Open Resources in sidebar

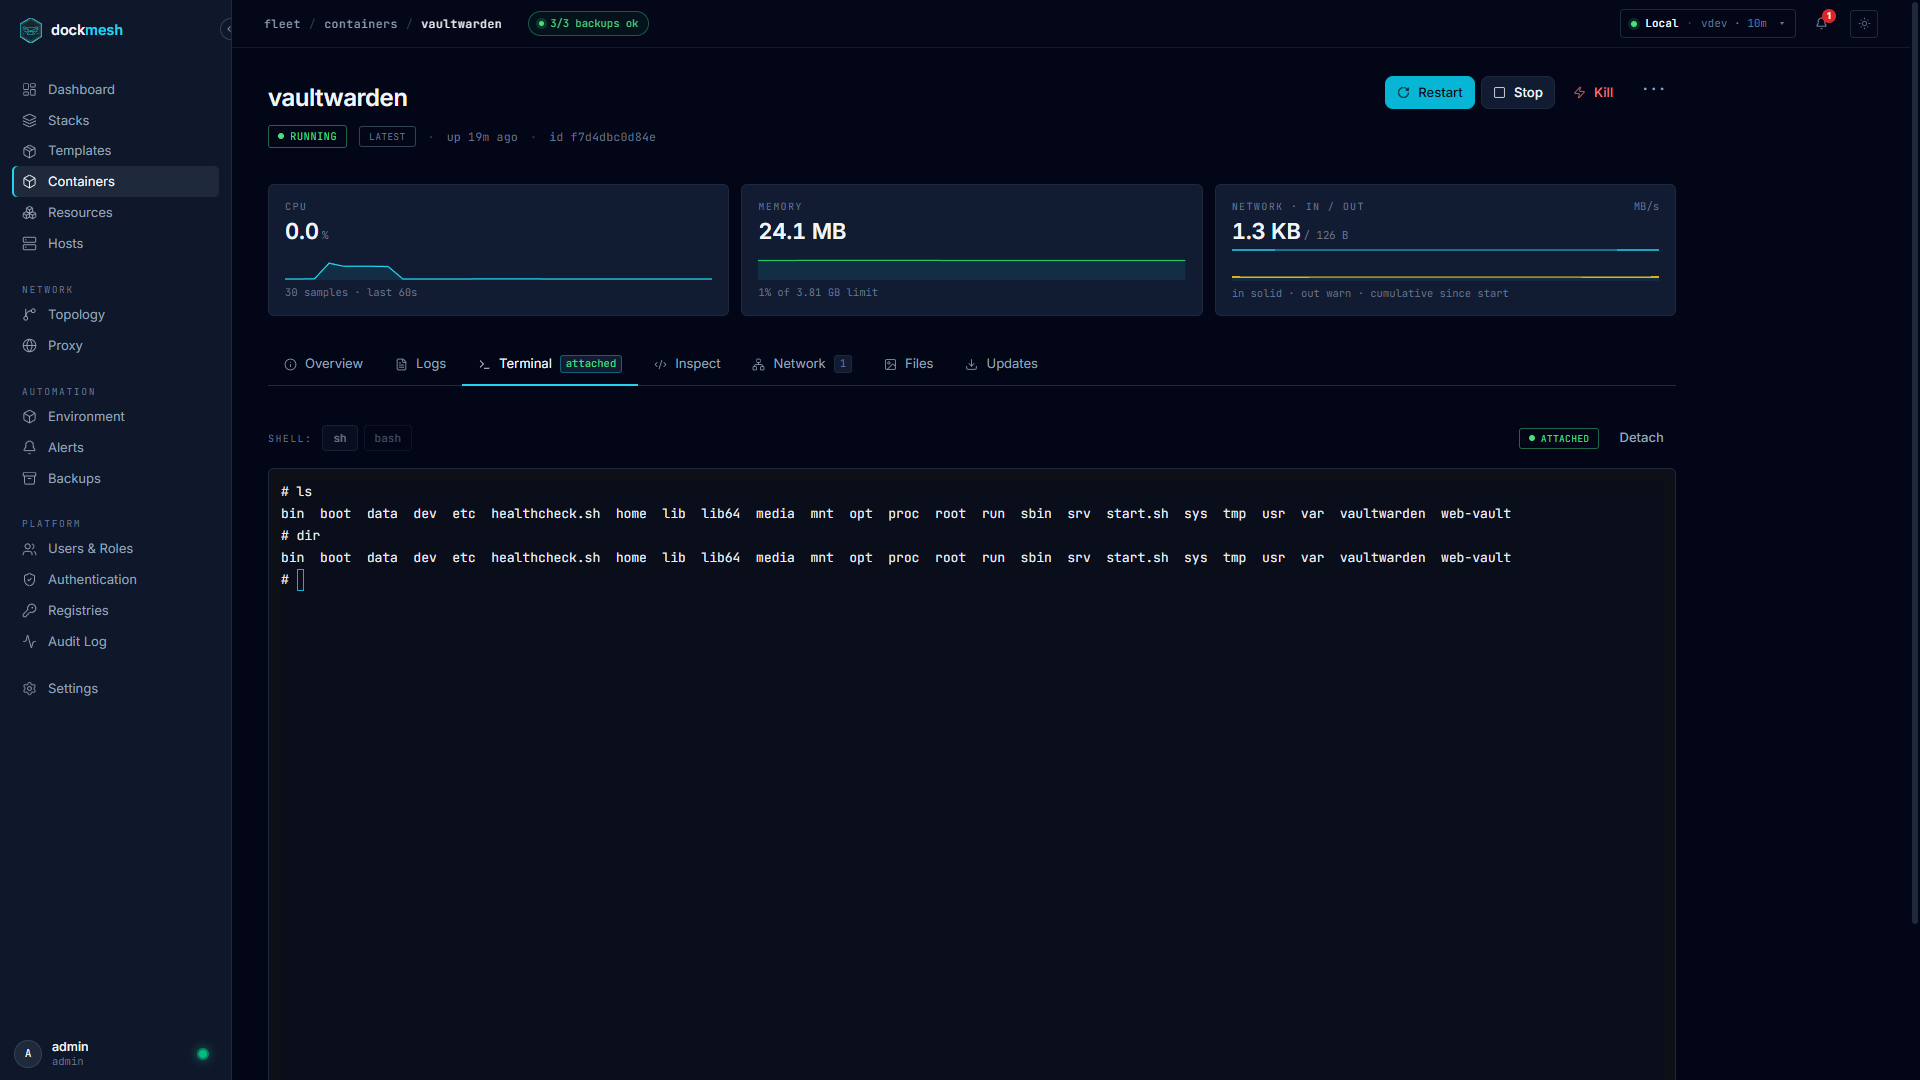pos(115,212)
